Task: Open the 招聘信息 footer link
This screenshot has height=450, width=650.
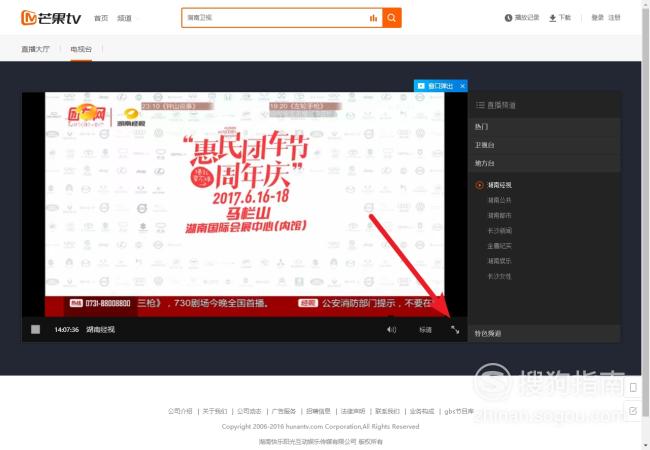Action: (318, 411)
